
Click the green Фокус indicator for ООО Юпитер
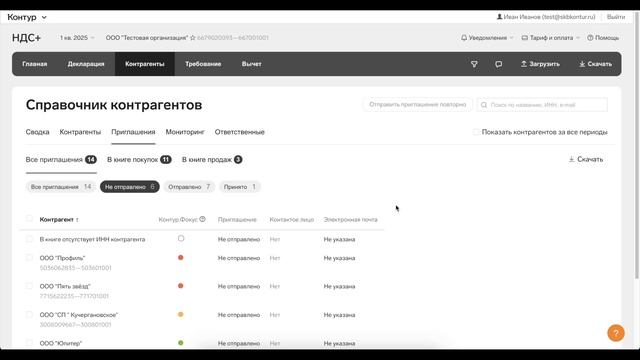[x=180, y=343]
